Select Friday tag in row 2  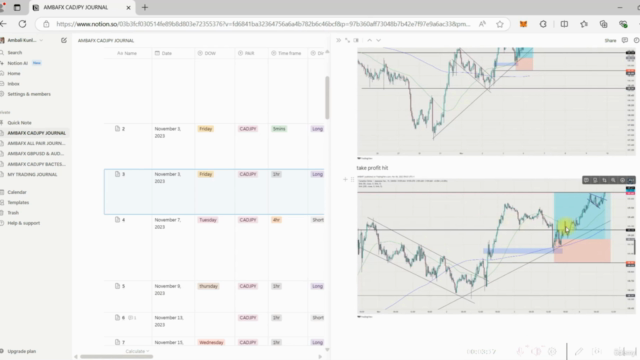(x=206, y=129)
